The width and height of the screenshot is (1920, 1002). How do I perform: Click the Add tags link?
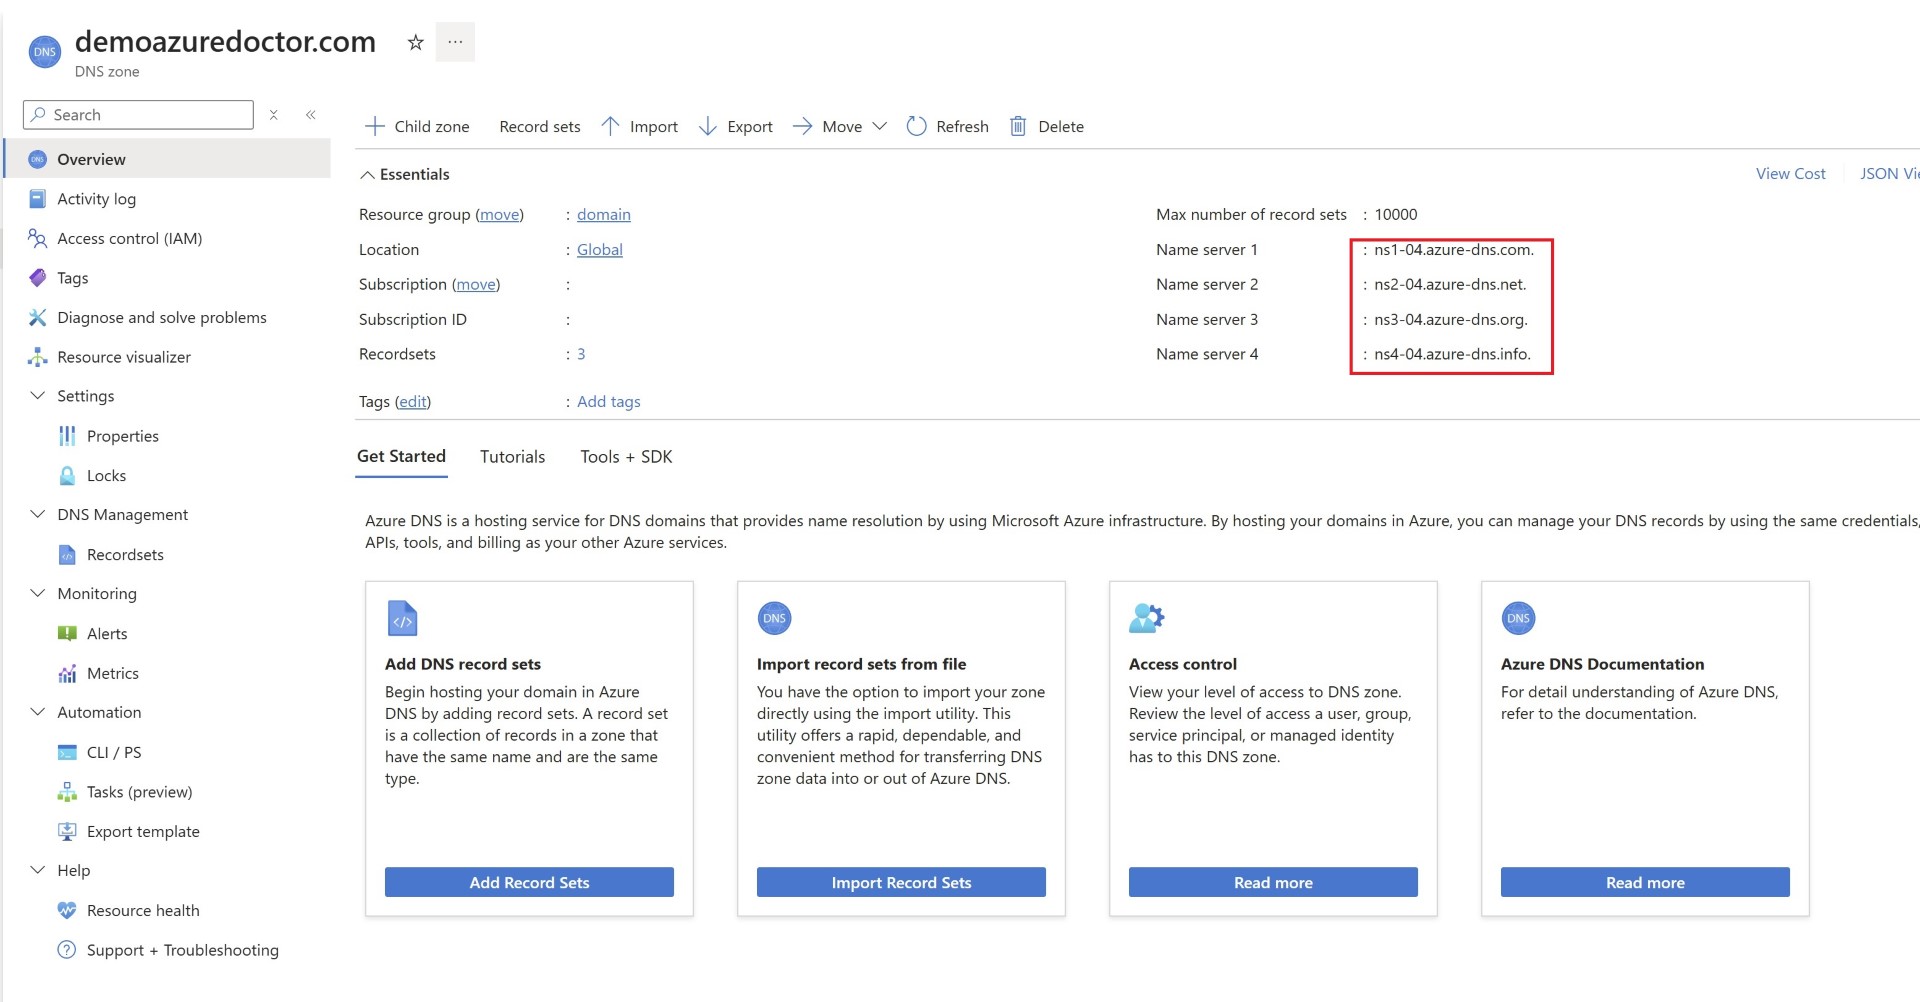coord(609,402)
